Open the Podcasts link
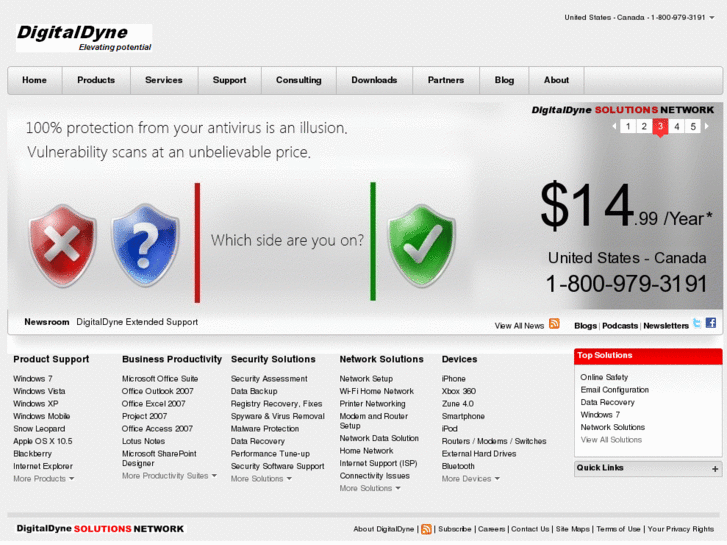The width and height of the screenshot is (727, 545). click(x=620, y=326)
